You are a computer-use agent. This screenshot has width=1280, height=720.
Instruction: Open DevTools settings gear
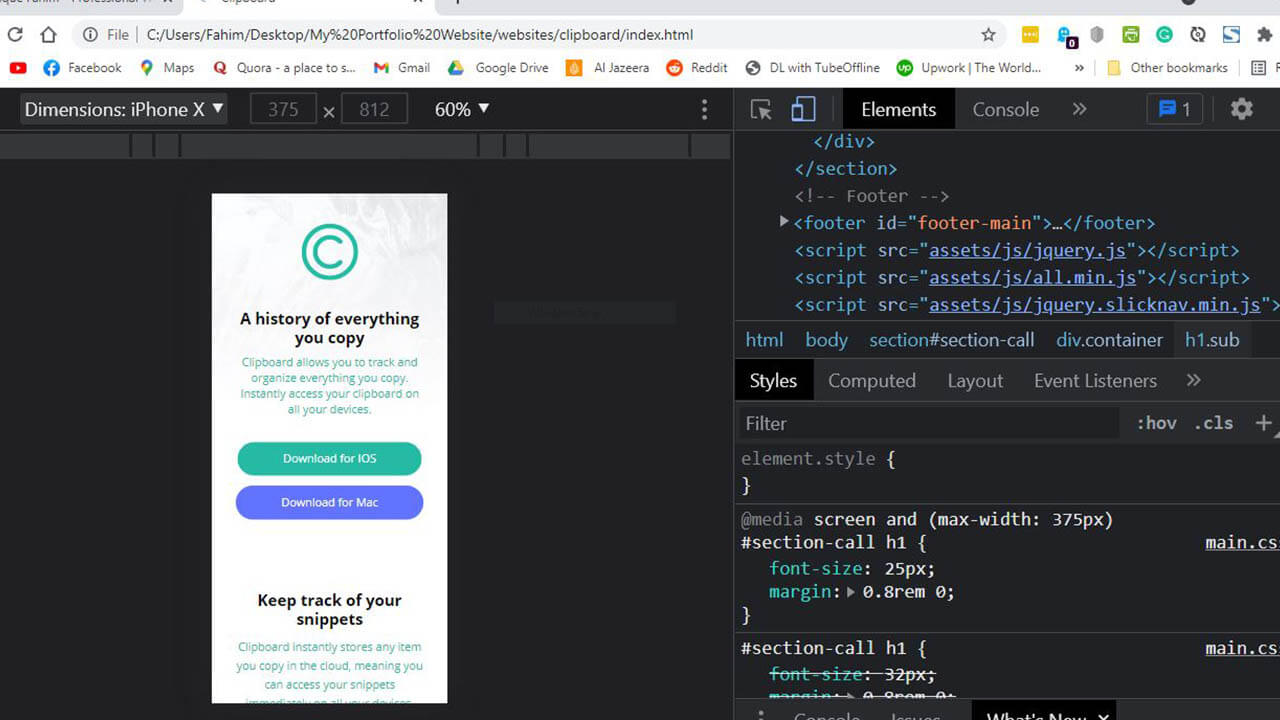[1241, 109]
